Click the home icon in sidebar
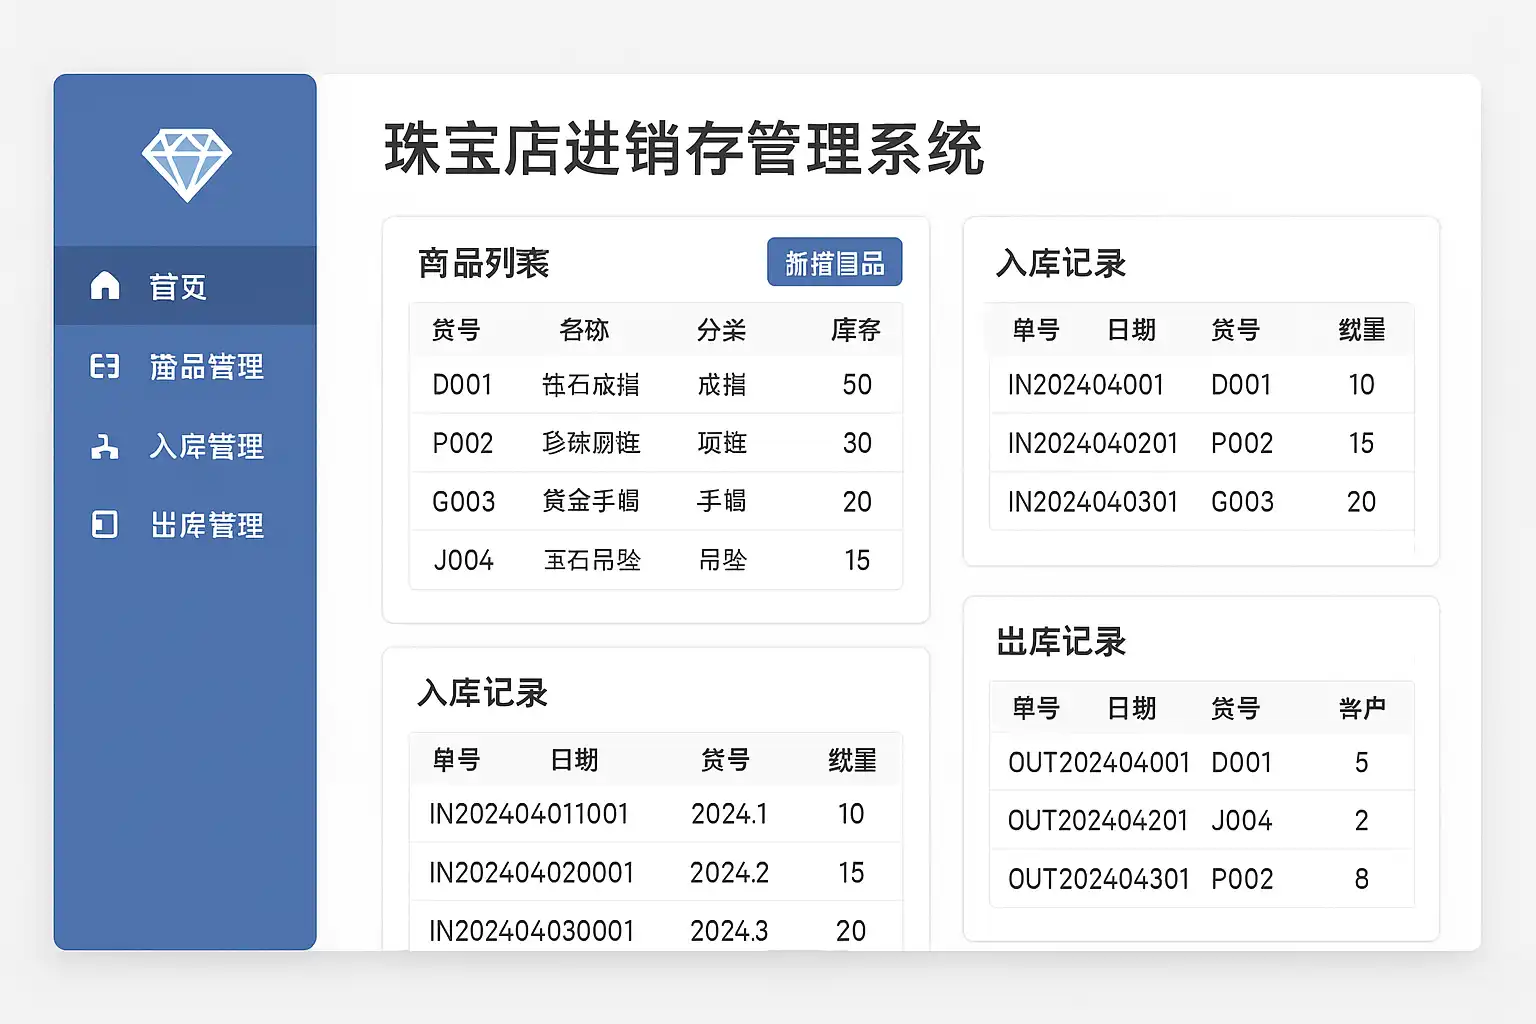The width and height of the screenshot is (1536, 1024). [x=105, y=286]
